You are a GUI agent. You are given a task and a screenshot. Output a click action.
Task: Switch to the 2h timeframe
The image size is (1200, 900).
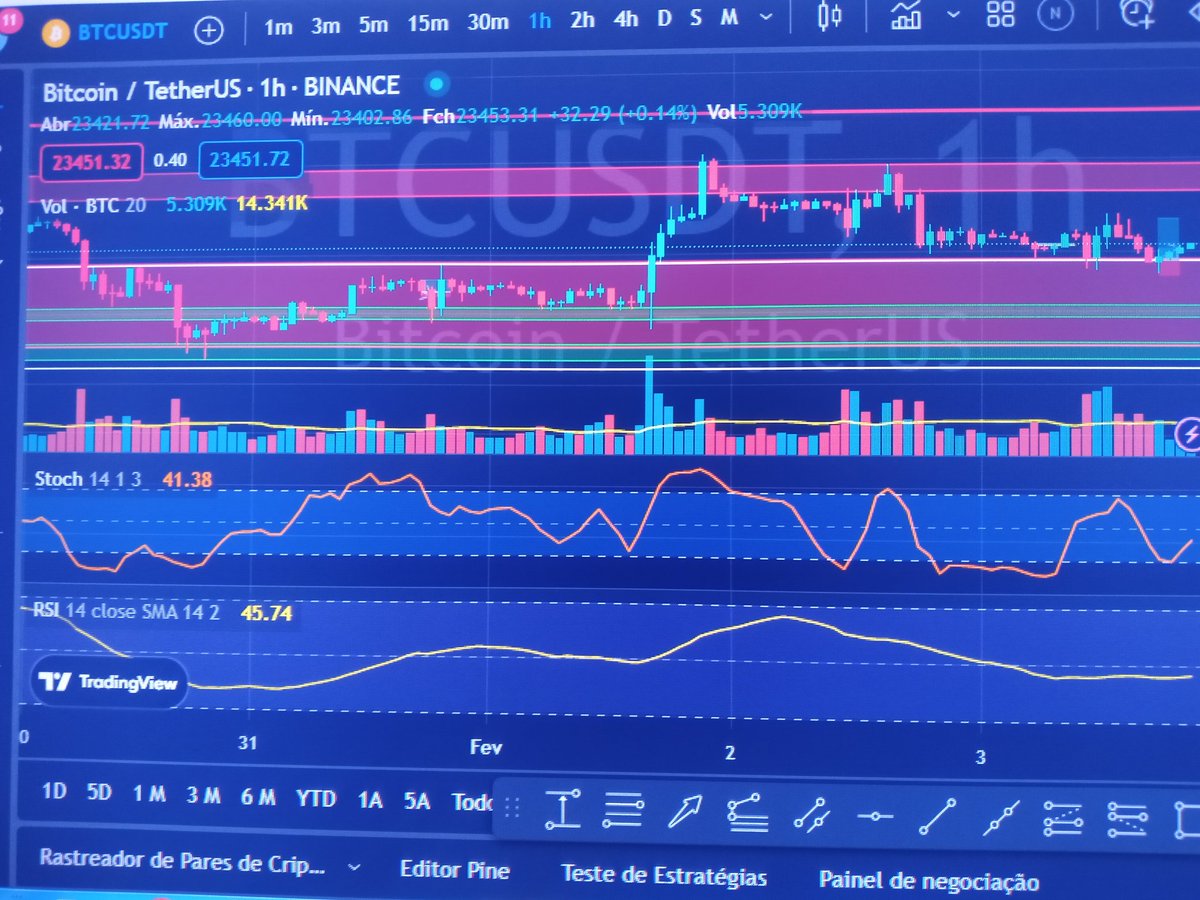click(582, 21)
